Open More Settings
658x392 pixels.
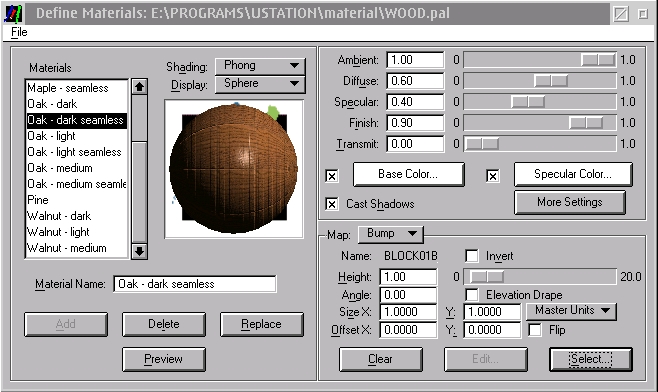pyautogui.click(x=570, y=202)
